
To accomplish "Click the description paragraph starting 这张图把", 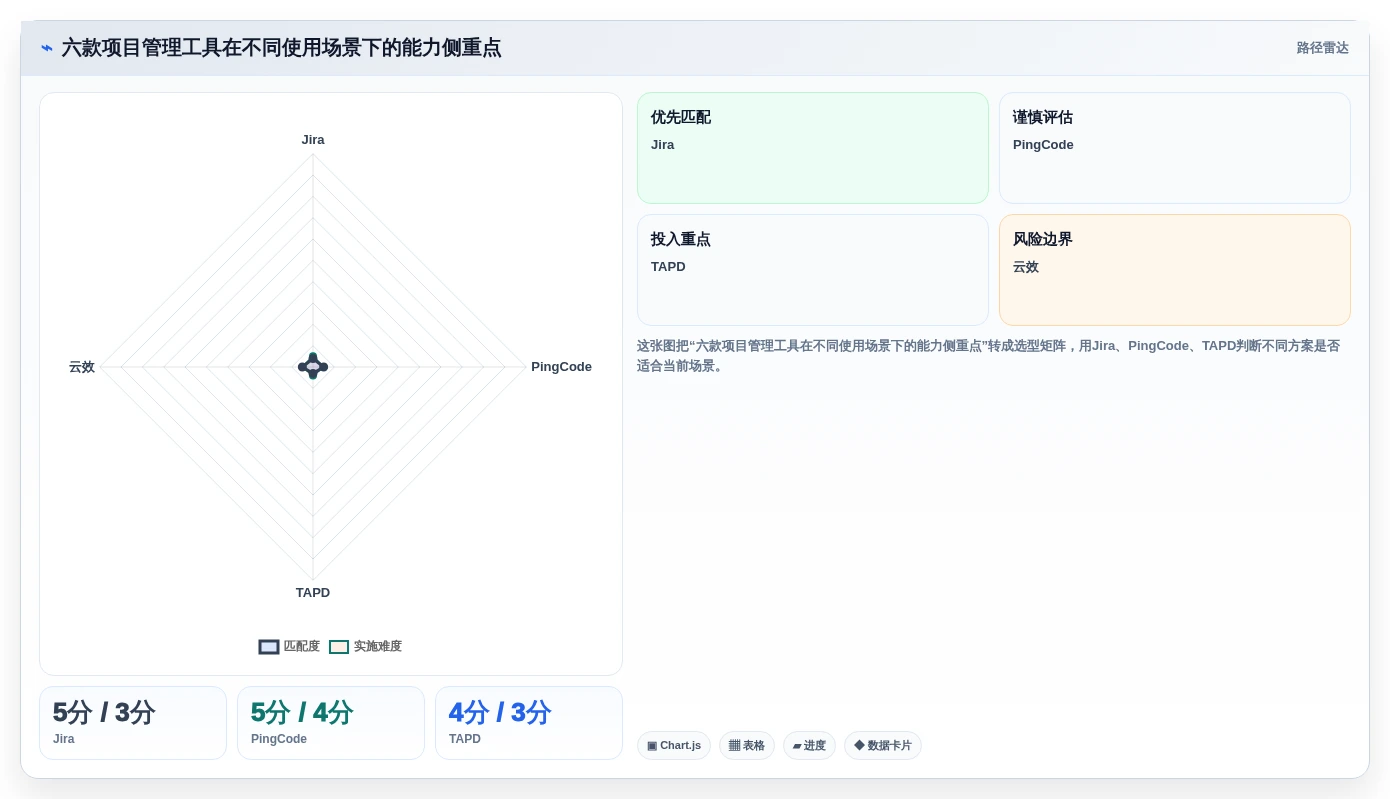I will 988,356.
